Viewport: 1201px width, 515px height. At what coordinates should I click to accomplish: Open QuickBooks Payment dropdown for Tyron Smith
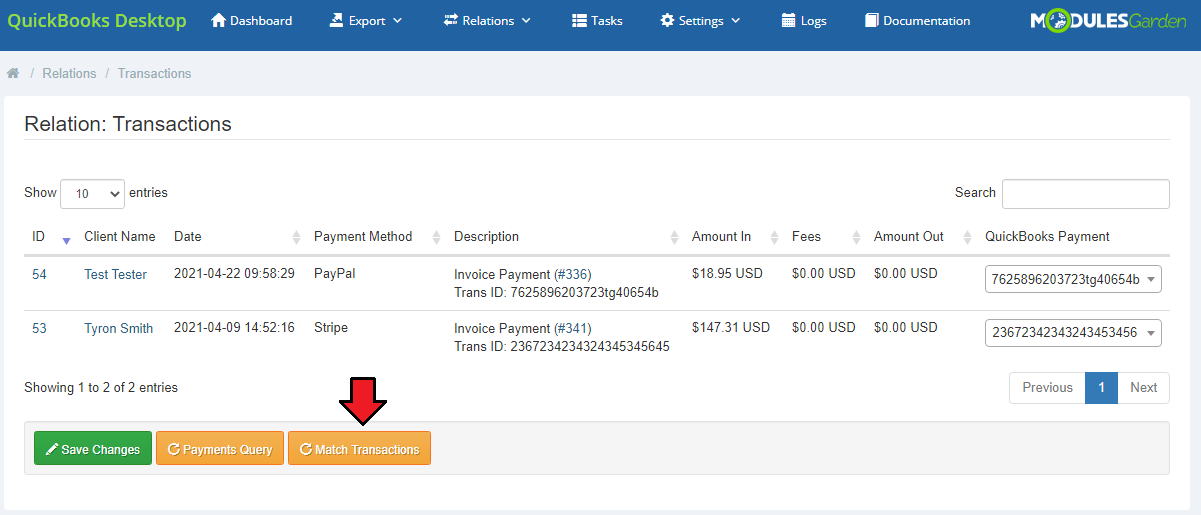1073,333
